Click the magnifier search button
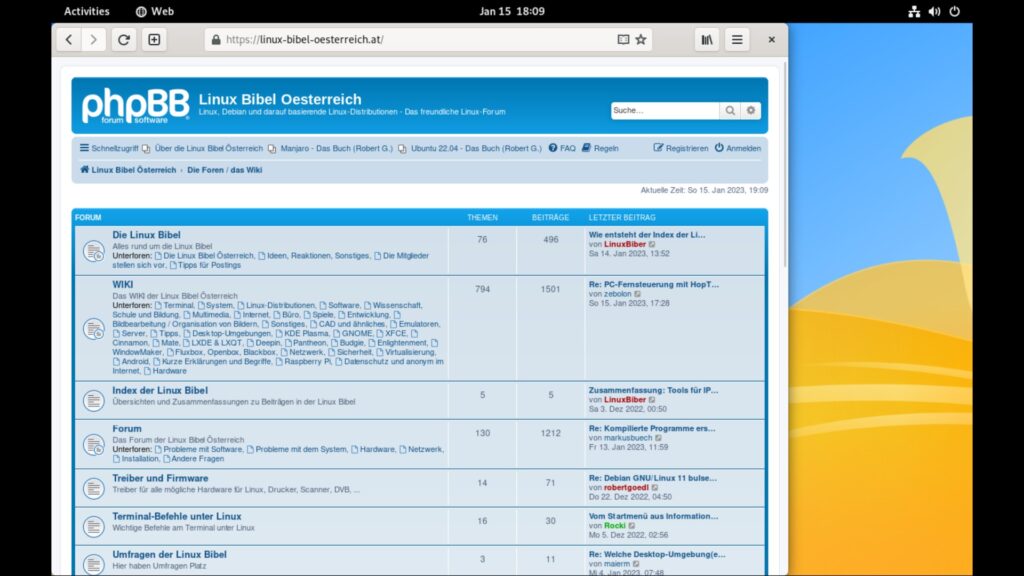Screen dimensions: 1024x576 (x=729, y=110)
